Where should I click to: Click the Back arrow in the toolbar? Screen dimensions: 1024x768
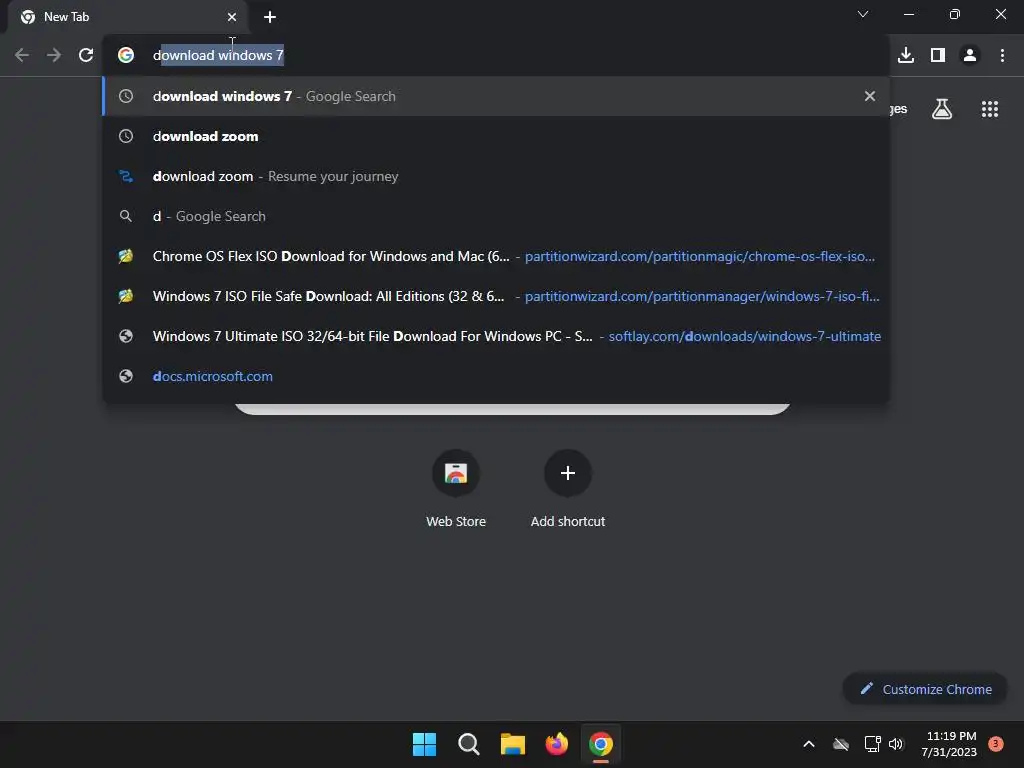pos(22,55)
